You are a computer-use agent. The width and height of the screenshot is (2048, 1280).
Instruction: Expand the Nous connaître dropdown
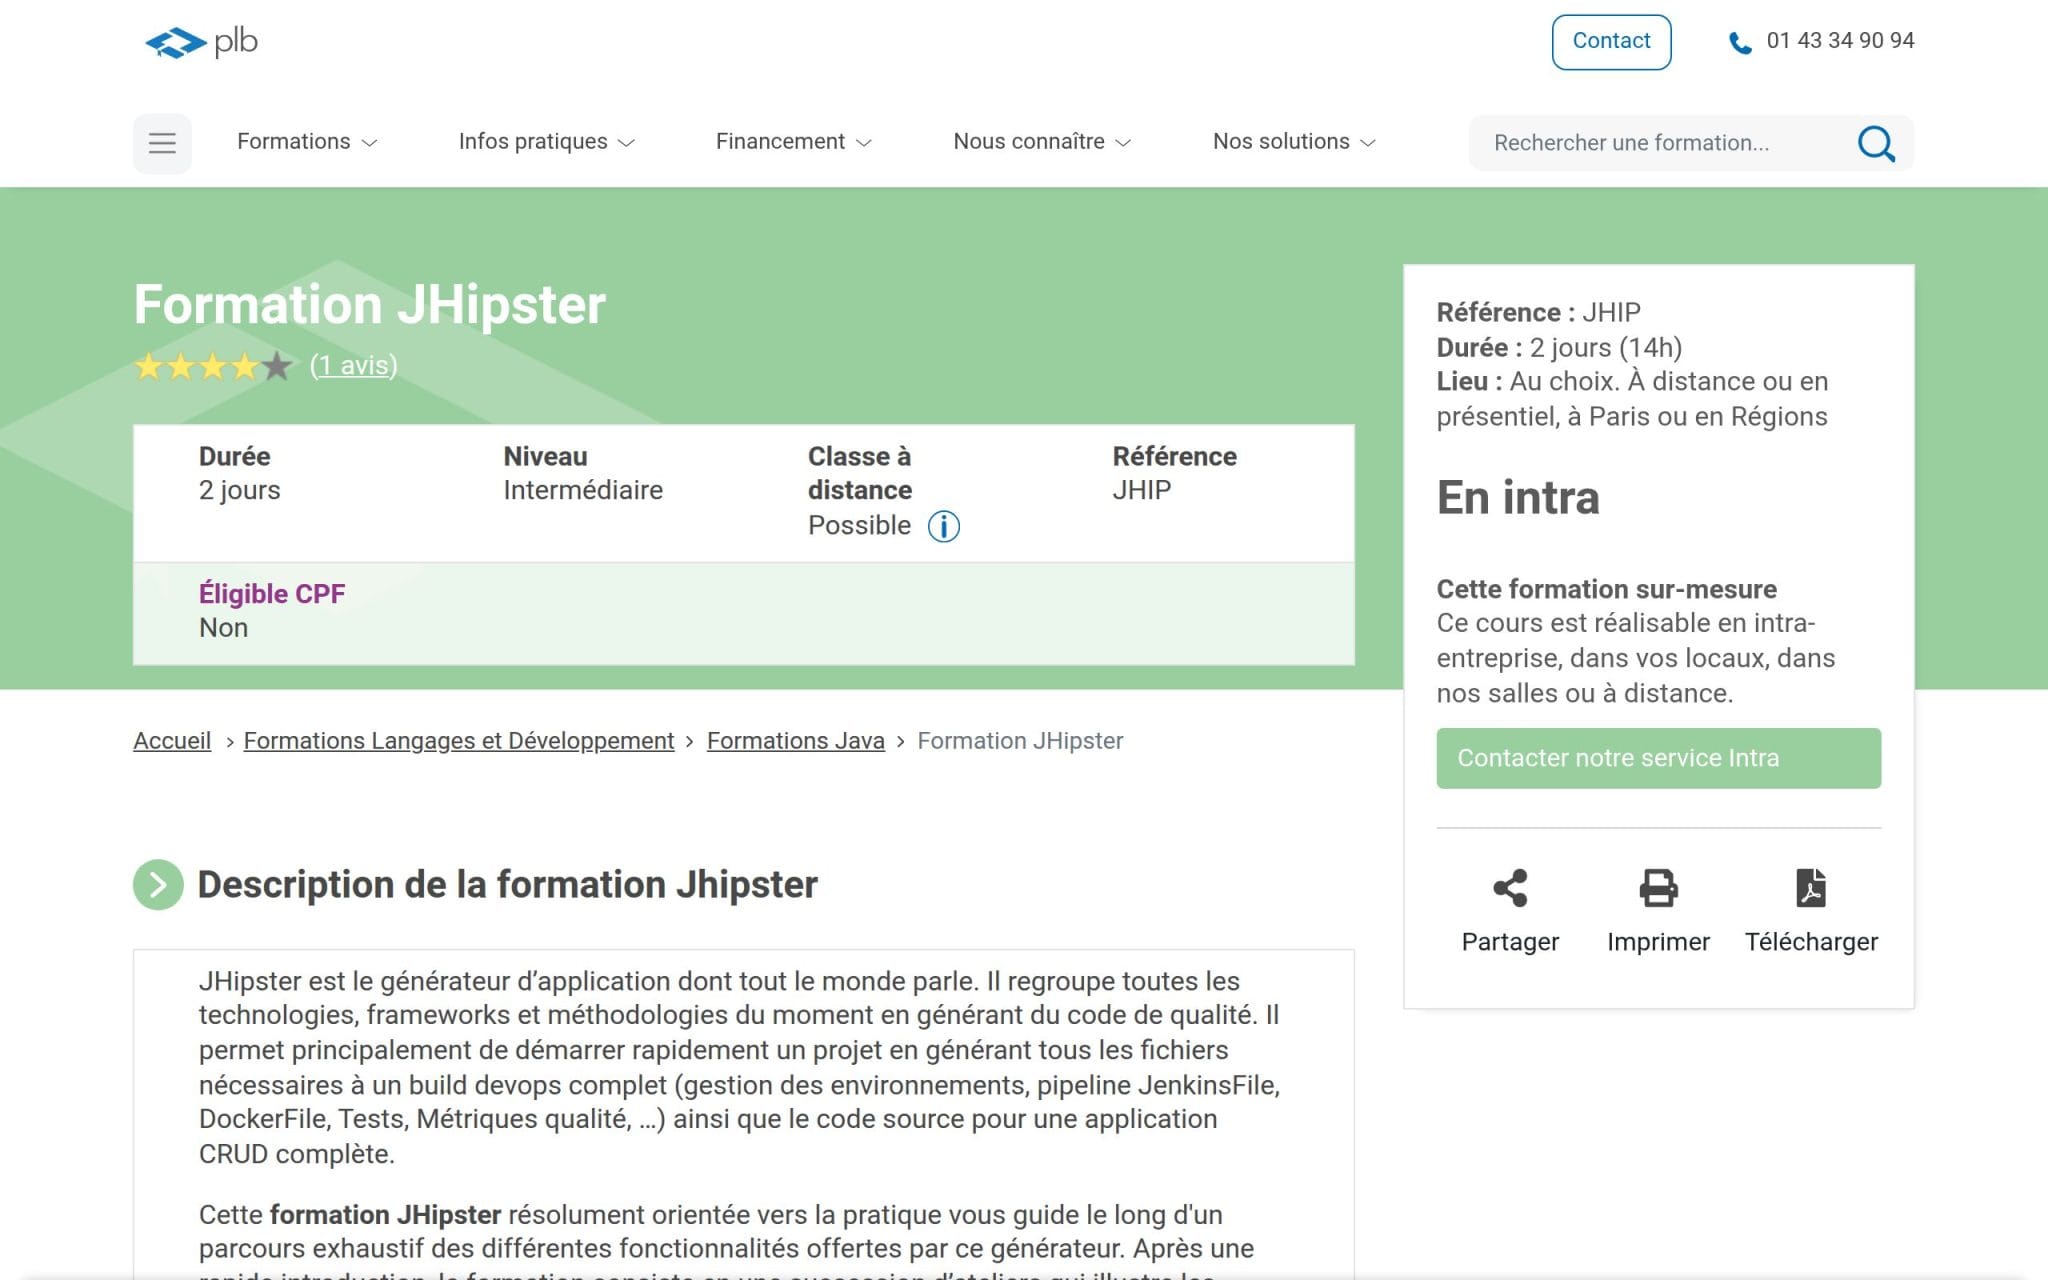click(1042, 142)
